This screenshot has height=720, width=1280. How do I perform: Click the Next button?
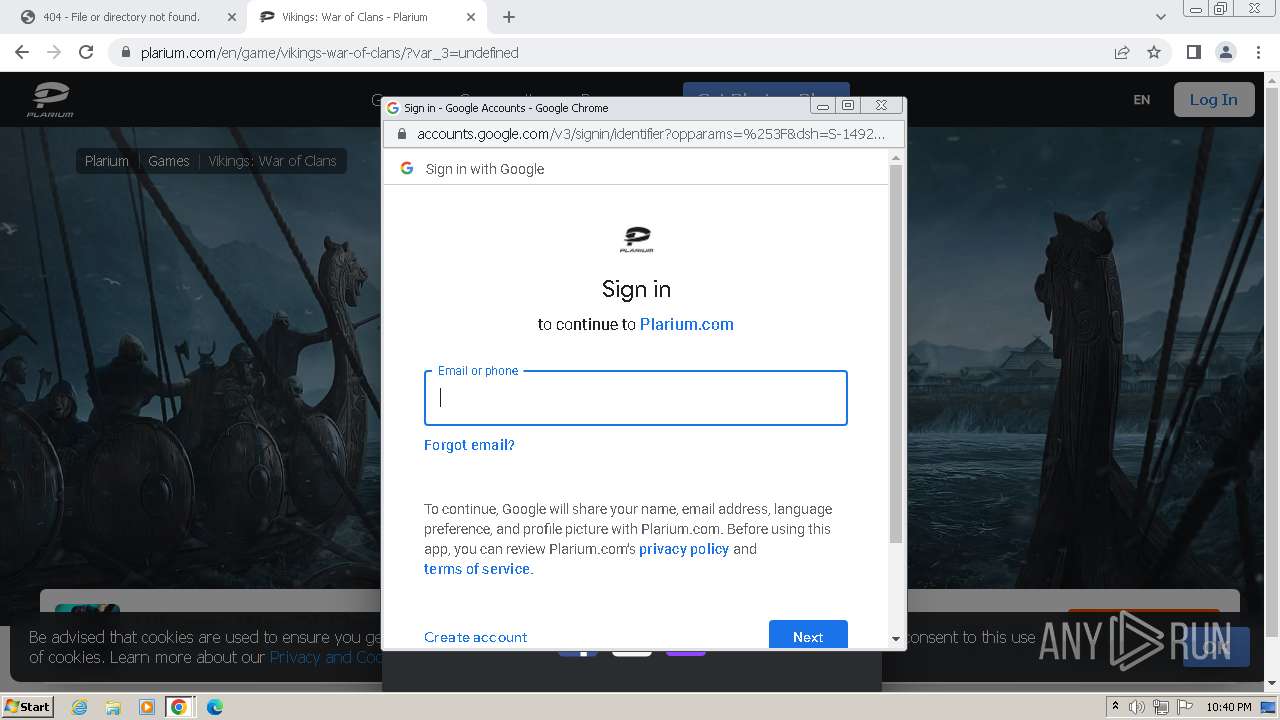808,635
